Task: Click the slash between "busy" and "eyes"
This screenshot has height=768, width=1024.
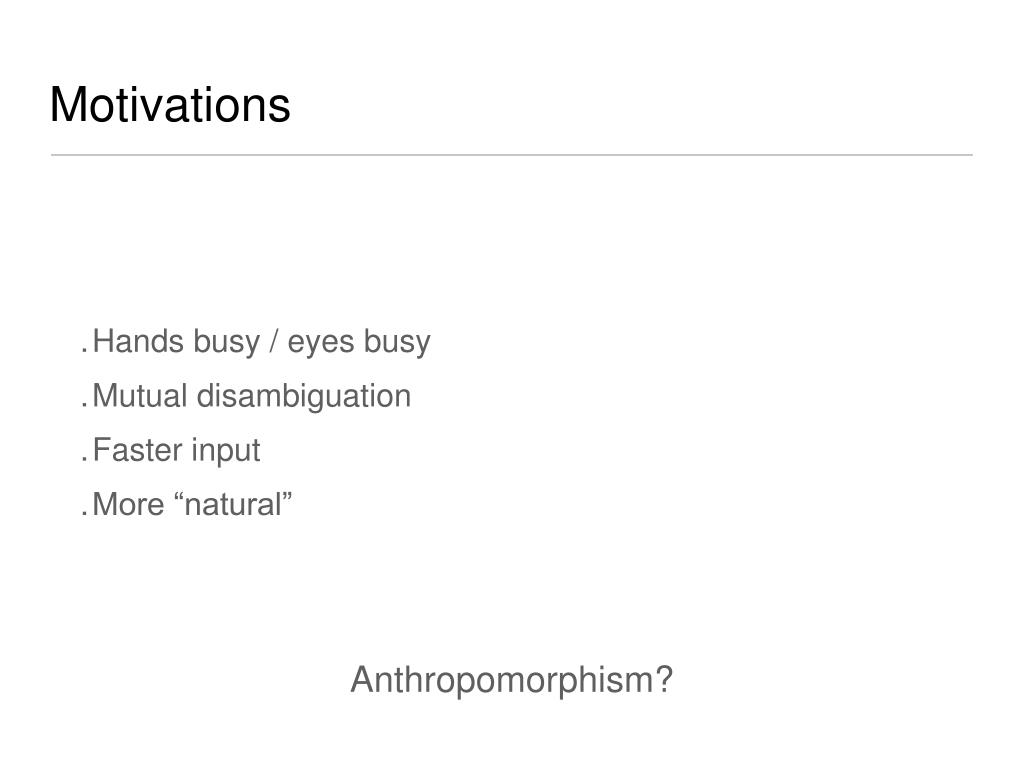Action: click(274, 342)
